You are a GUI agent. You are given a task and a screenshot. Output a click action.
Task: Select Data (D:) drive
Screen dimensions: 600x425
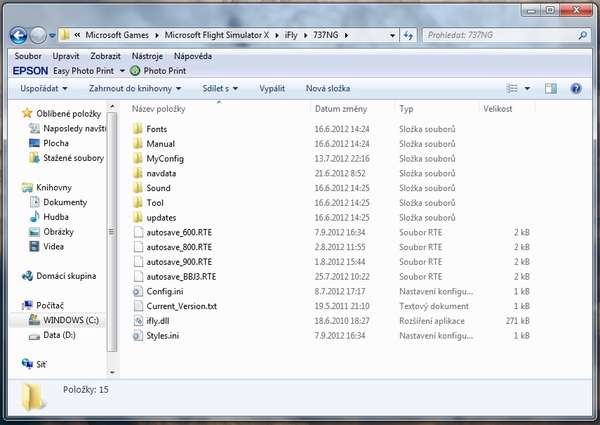tap(59, 335)
